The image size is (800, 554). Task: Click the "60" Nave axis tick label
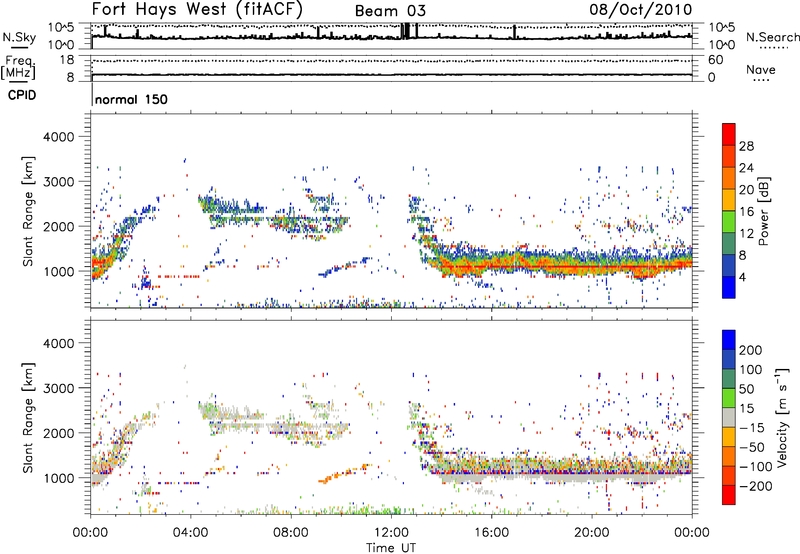click(715, 60)
